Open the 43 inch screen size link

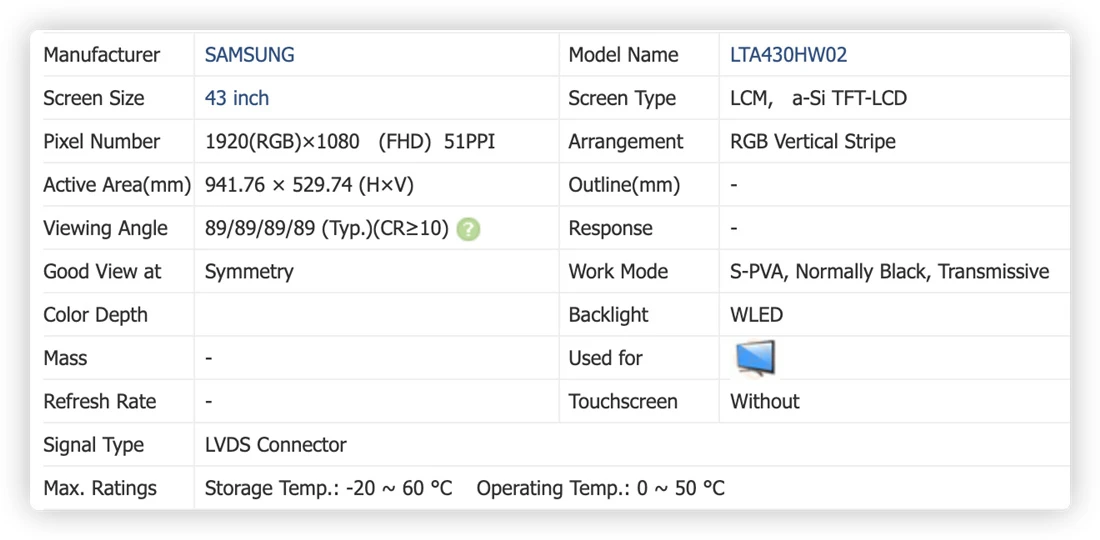pos(237,98)
